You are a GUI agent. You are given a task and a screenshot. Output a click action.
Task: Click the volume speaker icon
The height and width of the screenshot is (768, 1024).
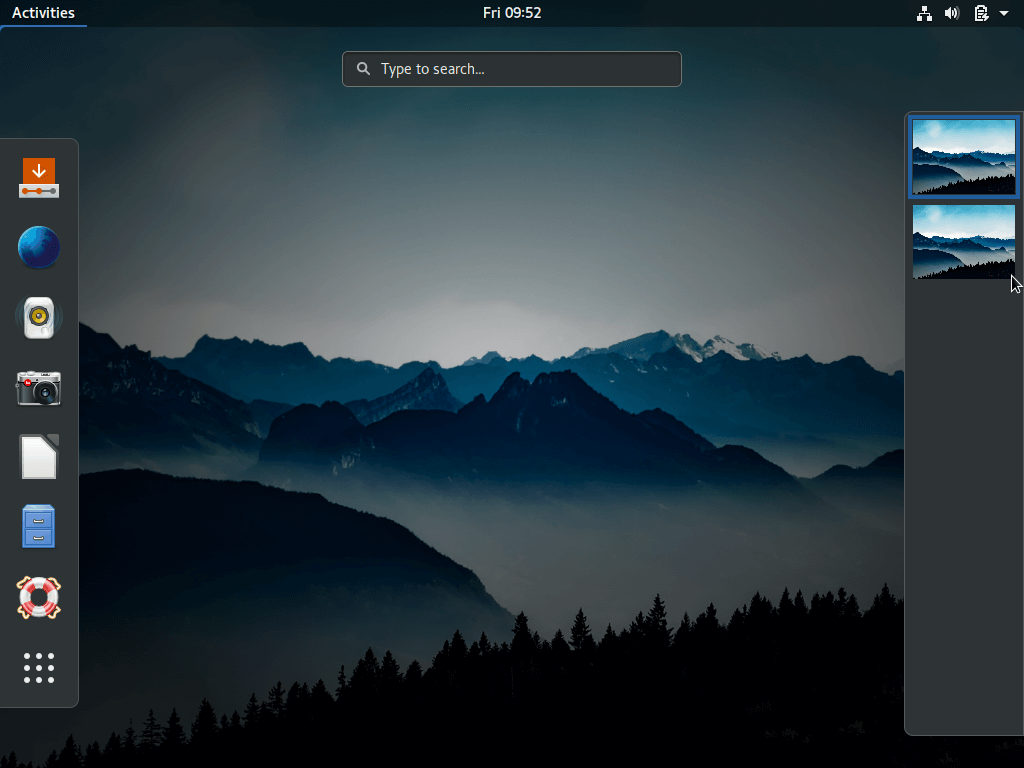952,13
